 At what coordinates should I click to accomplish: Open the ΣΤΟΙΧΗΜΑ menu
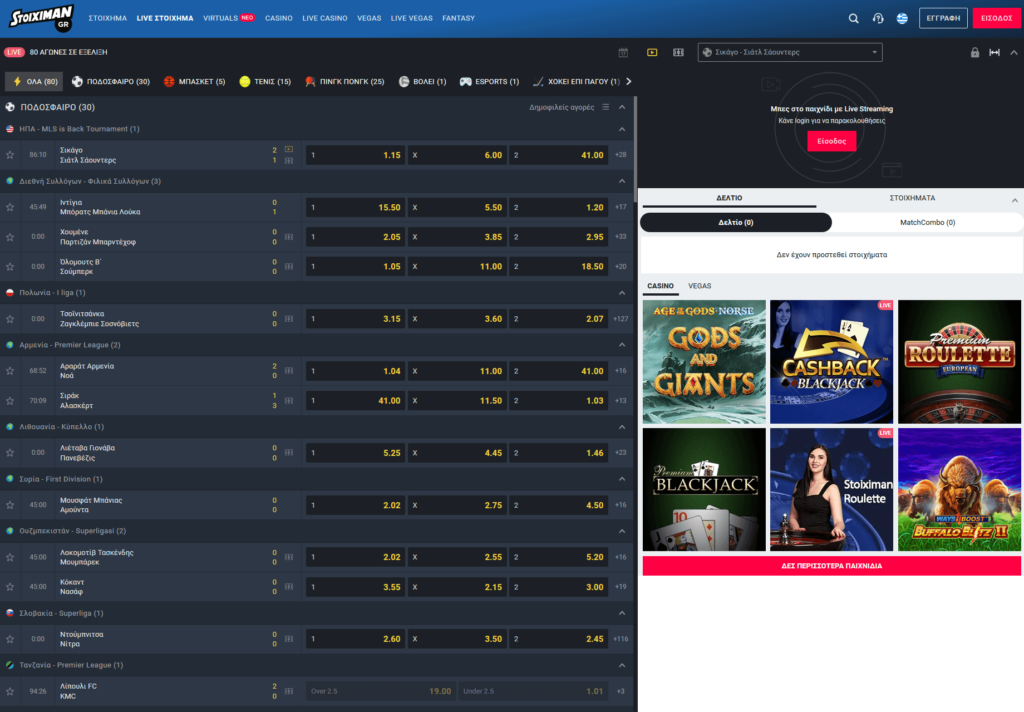click(108, 18)
